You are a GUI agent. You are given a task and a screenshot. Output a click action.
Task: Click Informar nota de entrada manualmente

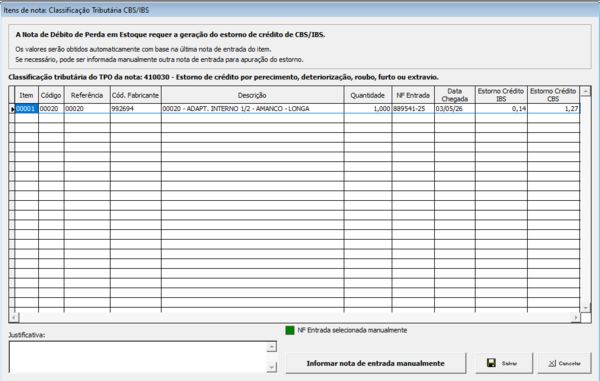pos(375,363)
